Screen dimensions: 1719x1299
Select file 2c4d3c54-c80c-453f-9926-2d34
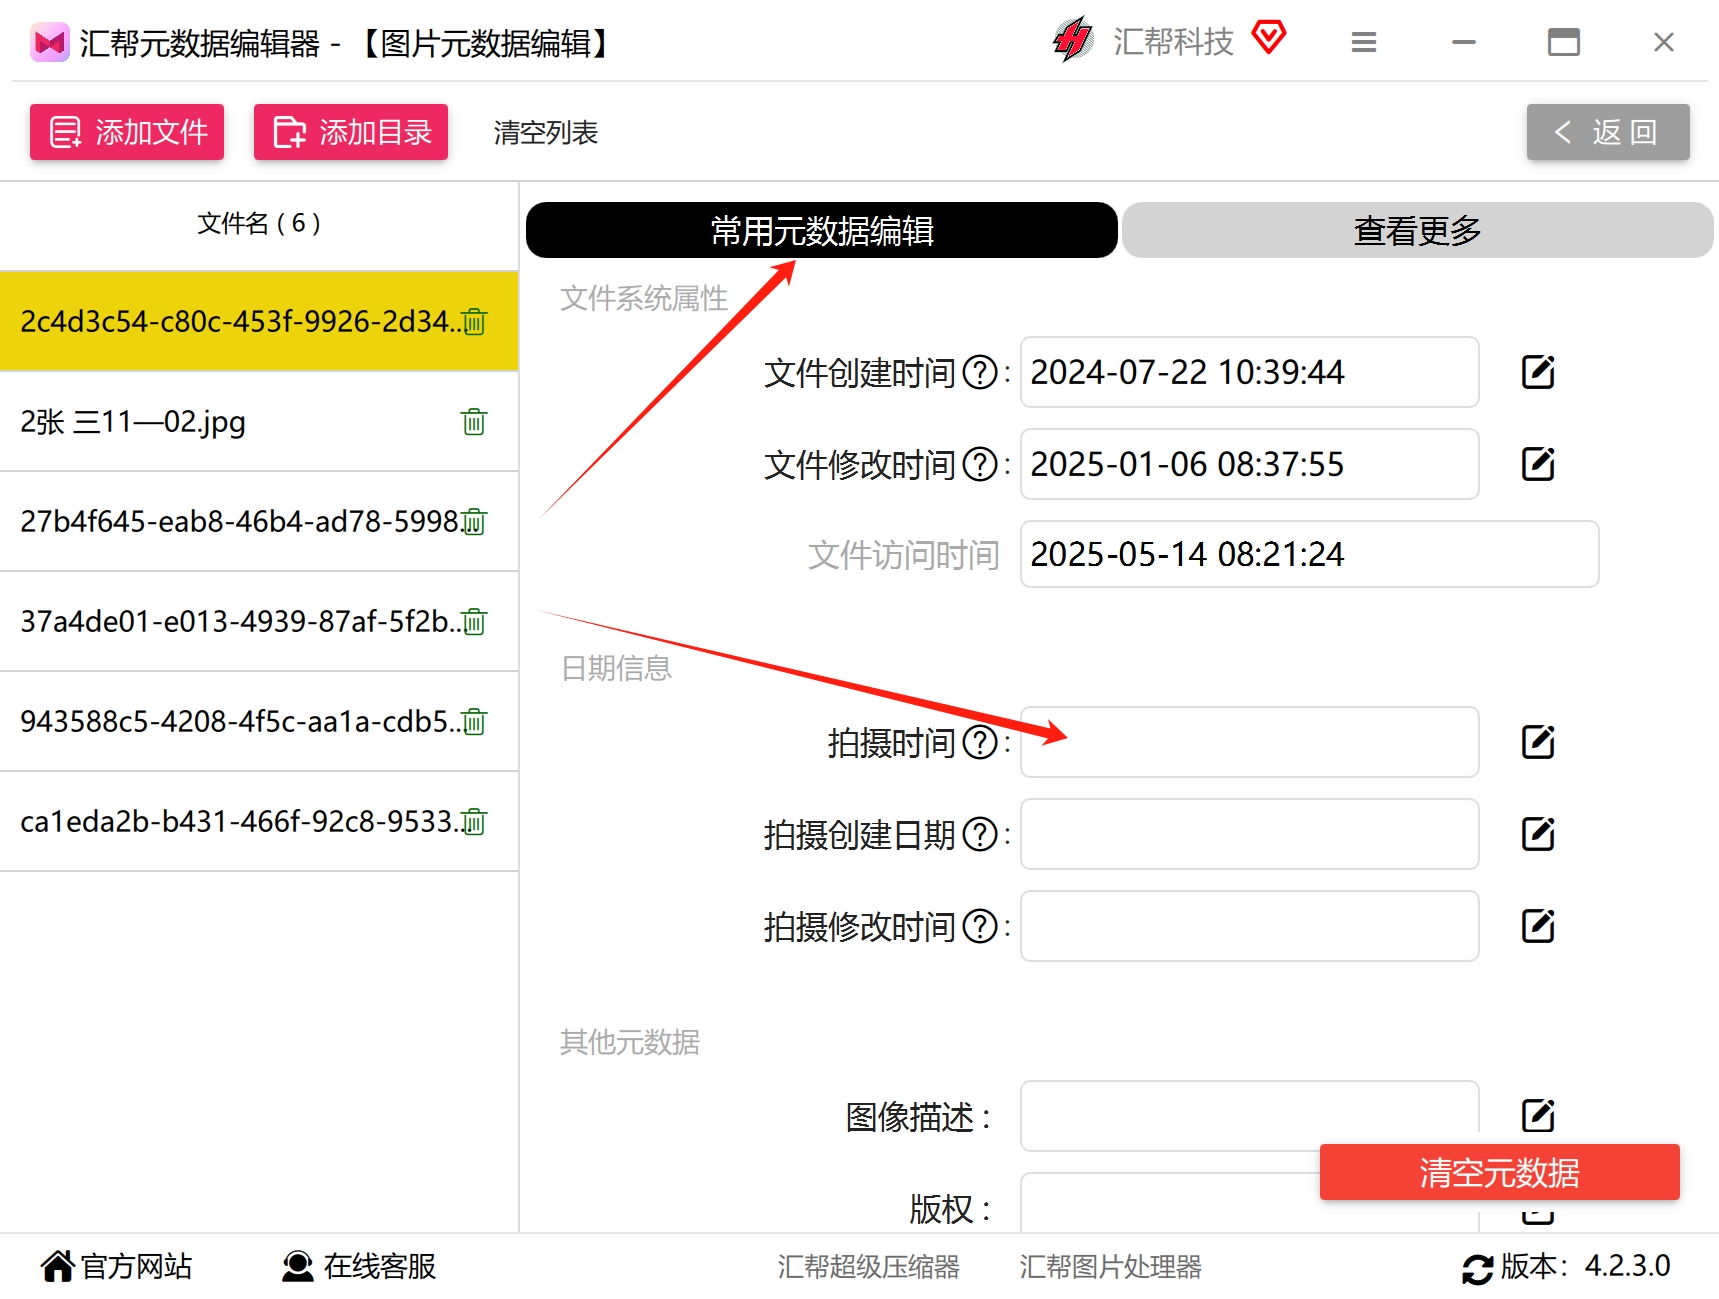coord(259,322)
